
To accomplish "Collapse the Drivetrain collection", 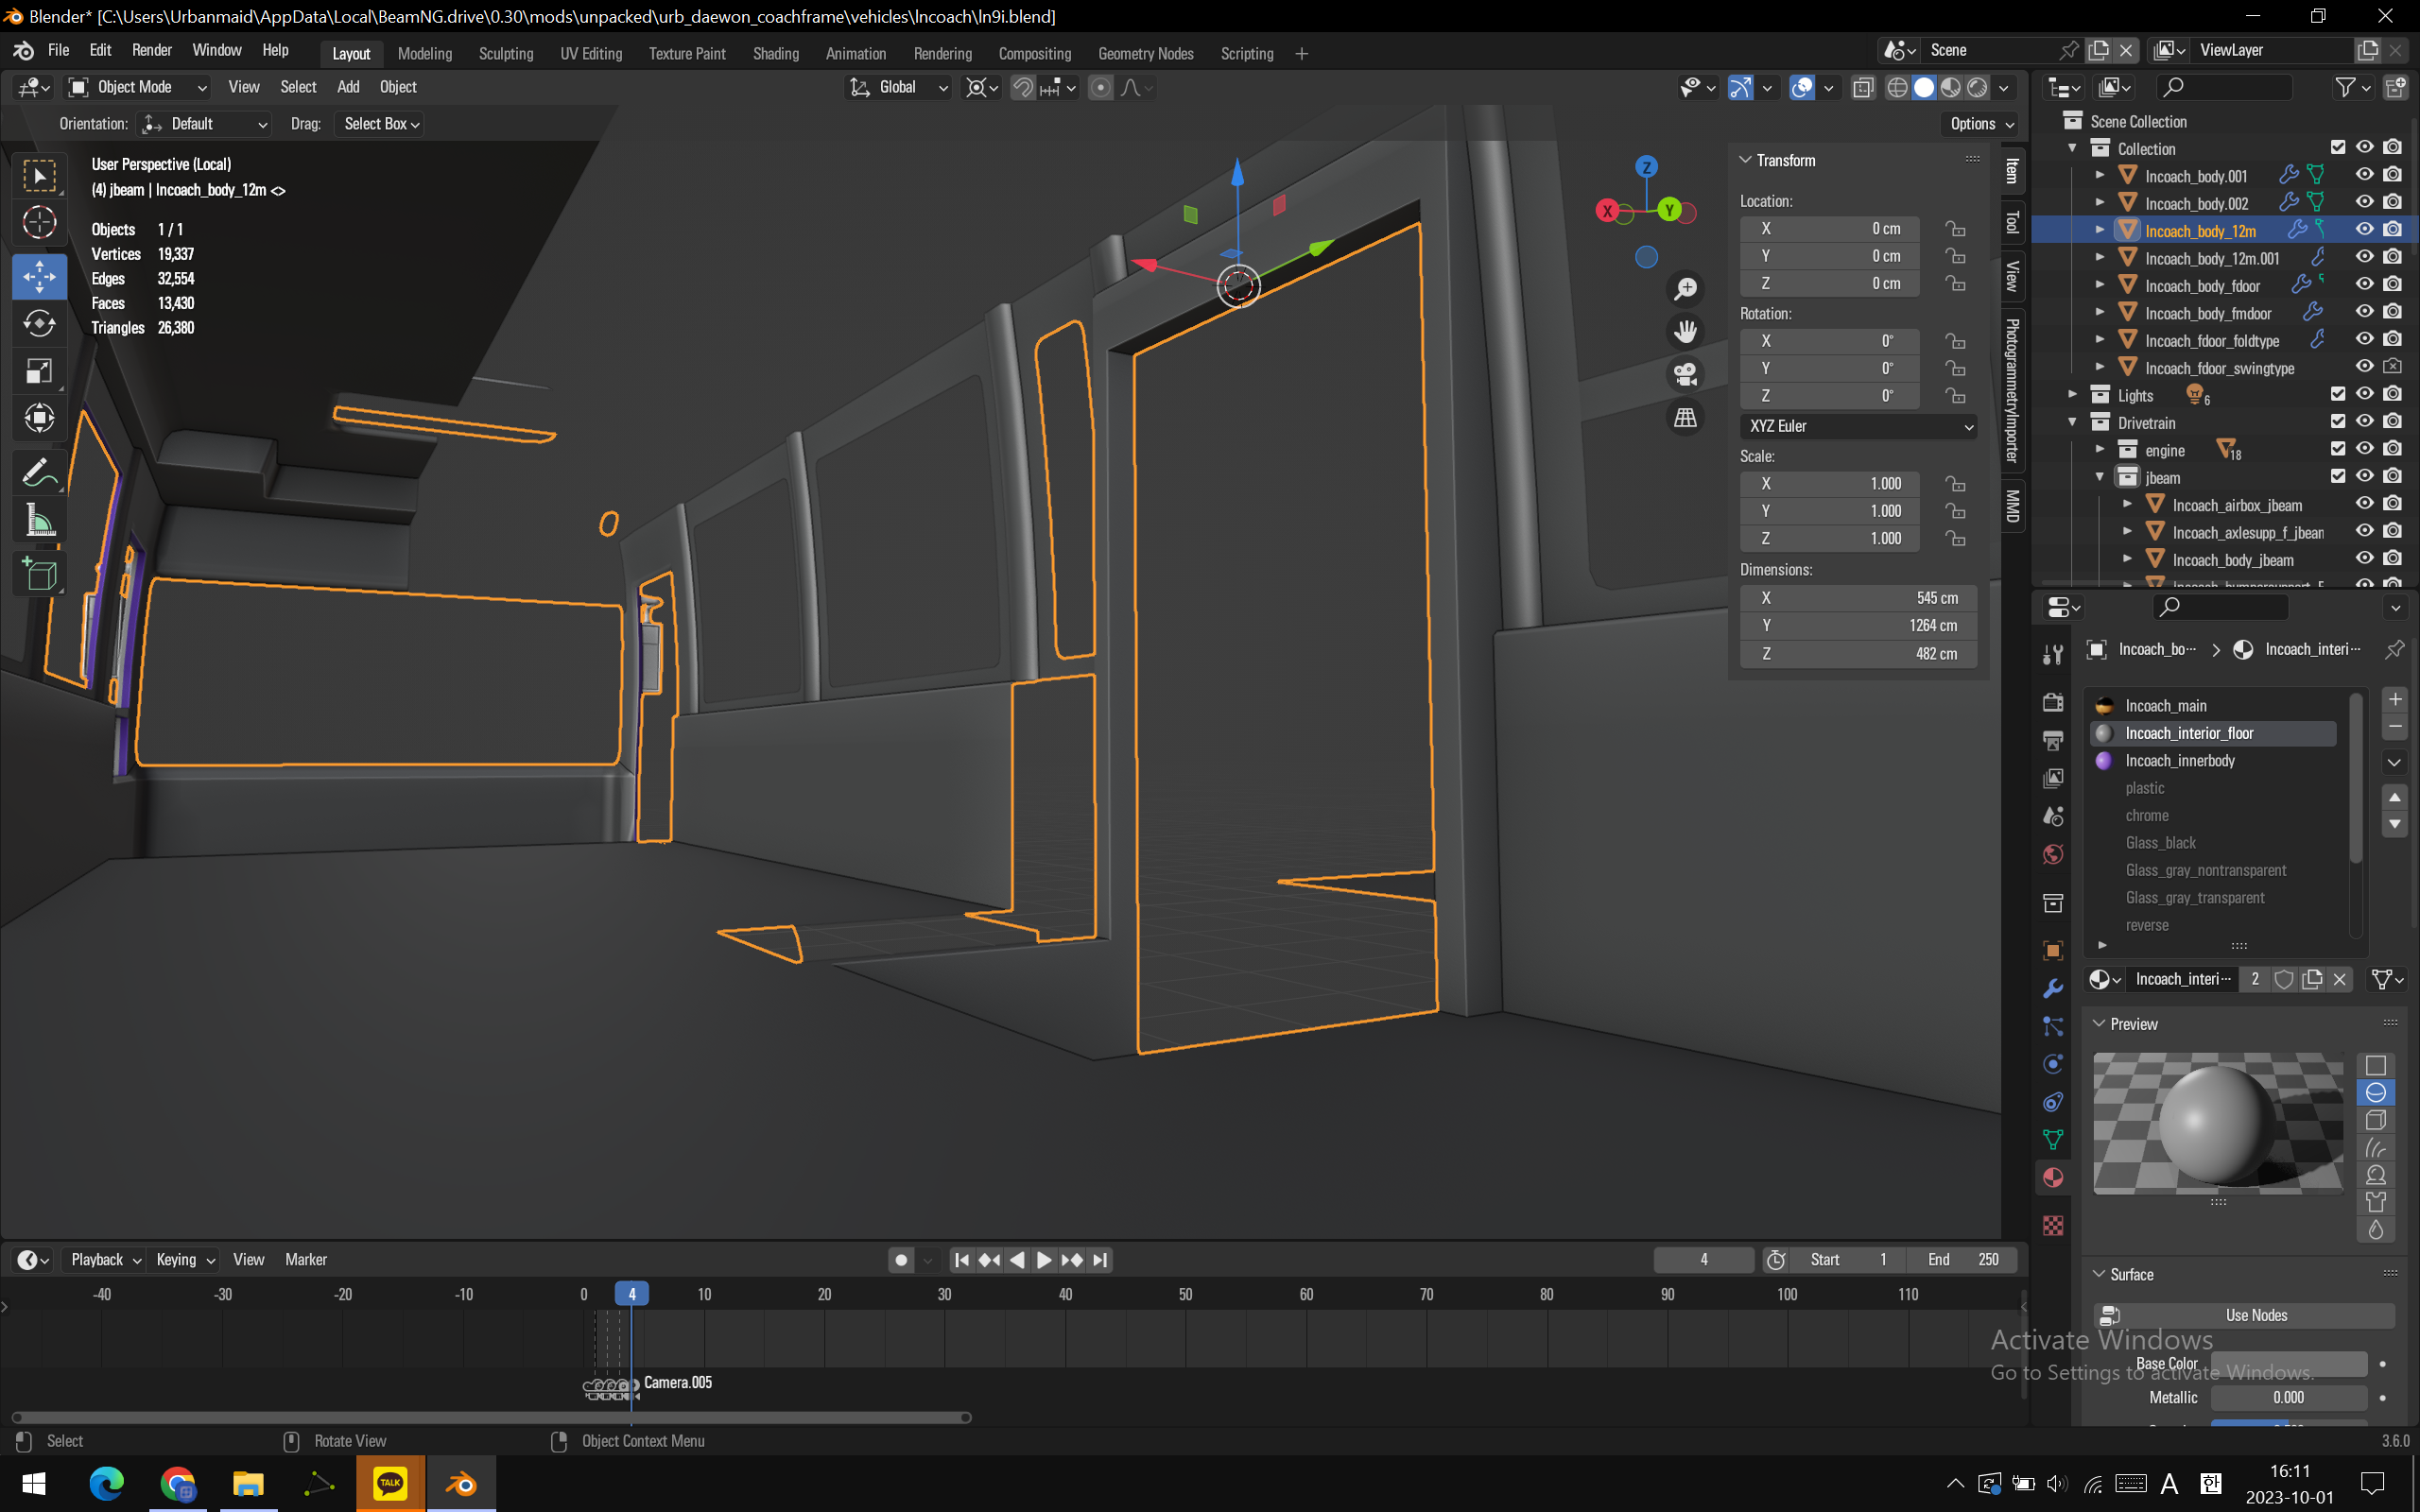I will tap(2073, 423).
